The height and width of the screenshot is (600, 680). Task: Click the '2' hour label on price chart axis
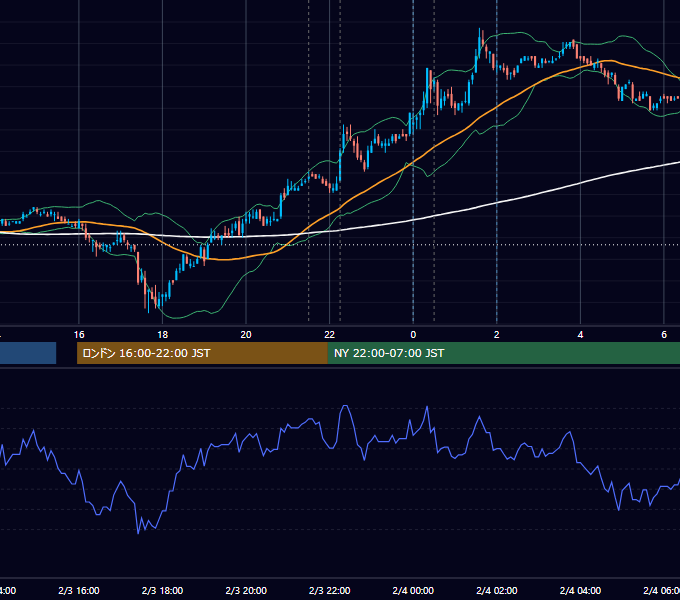[497, 335]
